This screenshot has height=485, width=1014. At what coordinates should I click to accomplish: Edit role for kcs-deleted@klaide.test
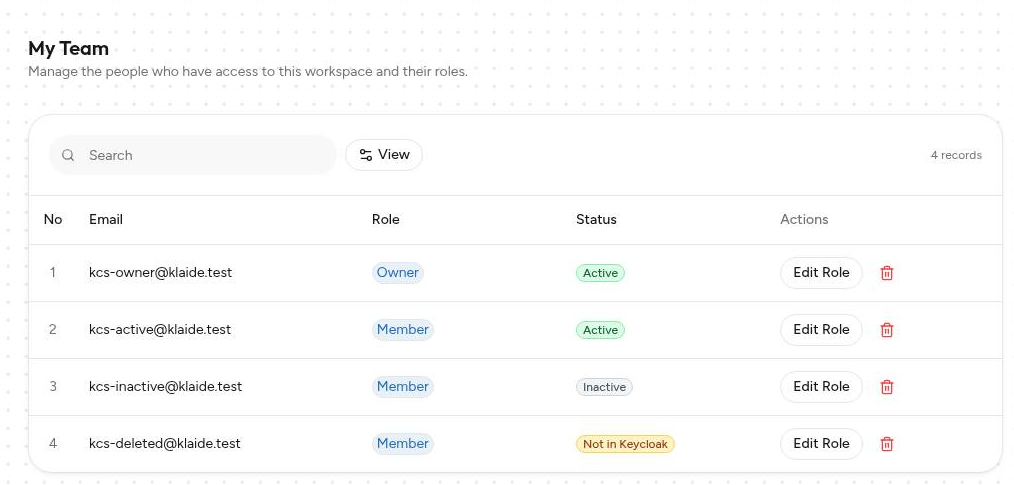pyautogui.click(x=821, y=444)
